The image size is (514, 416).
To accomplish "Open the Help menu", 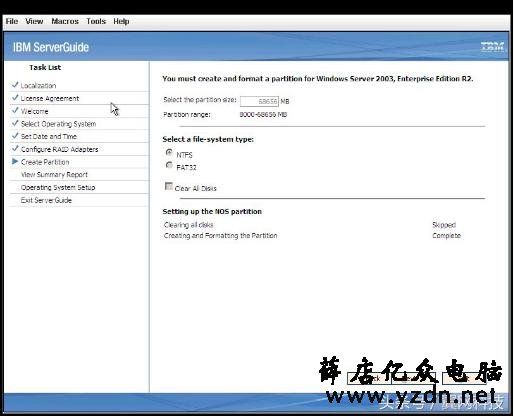I will pos(121,21).
